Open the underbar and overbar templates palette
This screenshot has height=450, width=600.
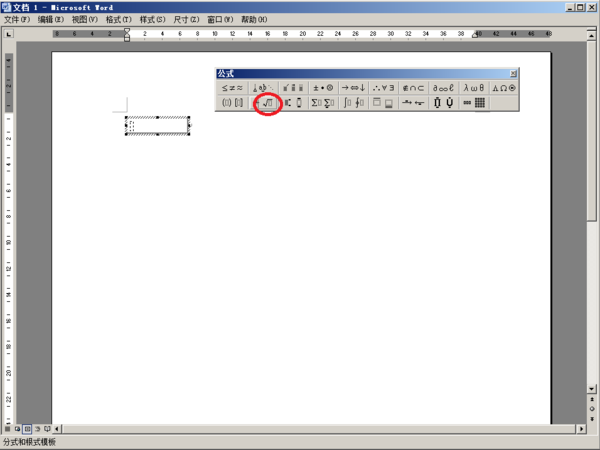[x=383, y=103]
